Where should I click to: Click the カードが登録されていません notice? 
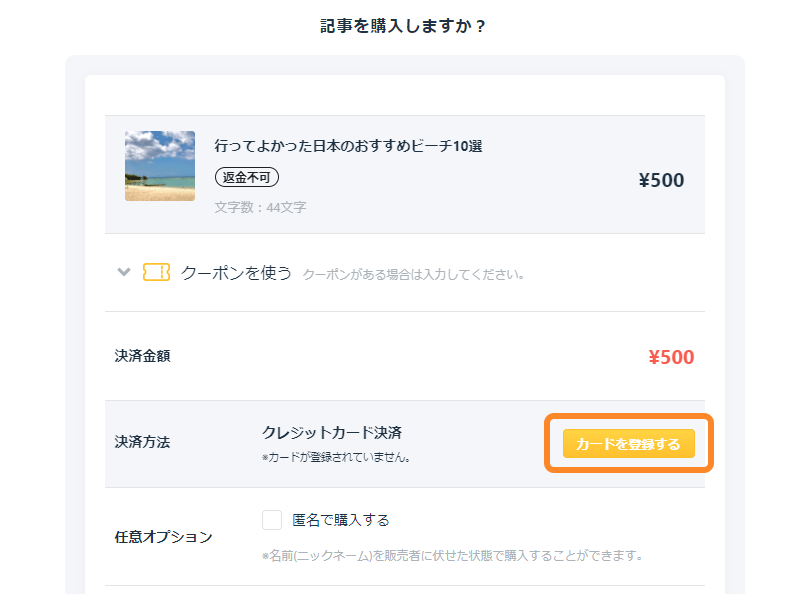click(x=336, y=457)
